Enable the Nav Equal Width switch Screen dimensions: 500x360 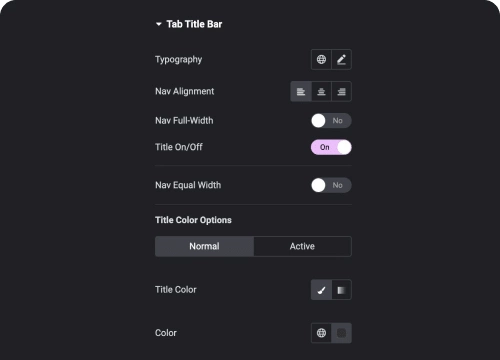pos(331,185)
